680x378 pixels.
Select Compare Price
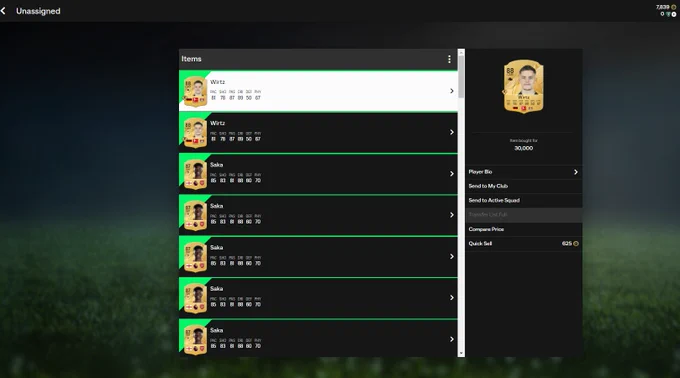coord(523,229)
